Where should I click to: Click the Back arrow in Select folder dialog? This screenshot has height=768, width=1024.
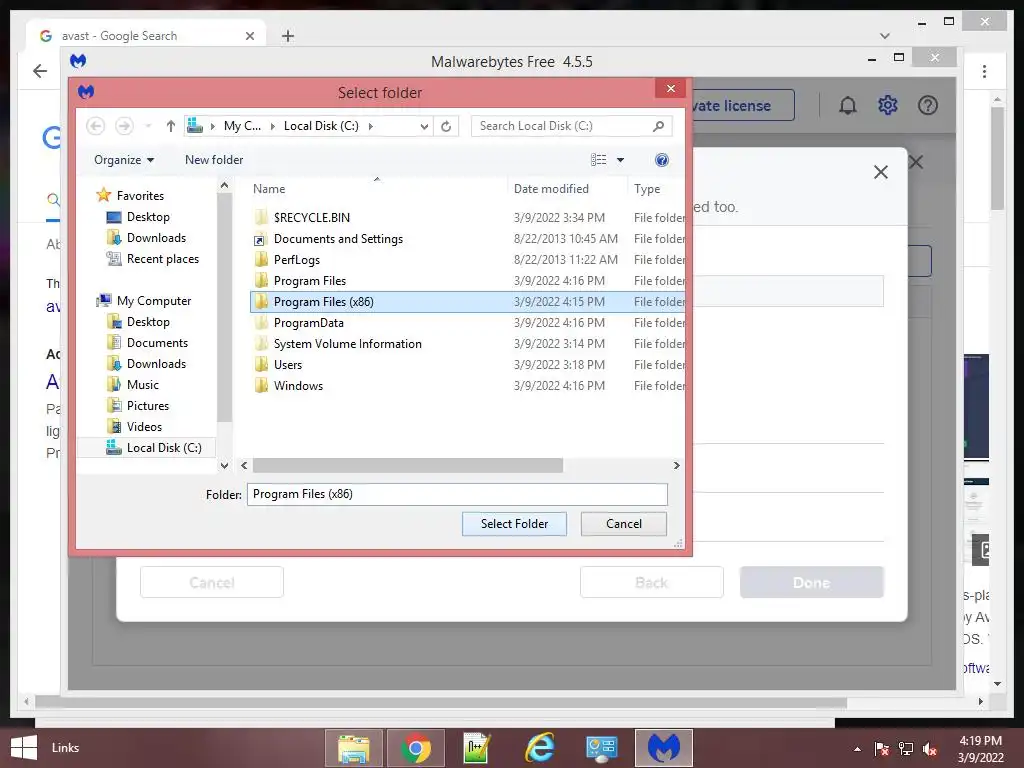point(95,126)
